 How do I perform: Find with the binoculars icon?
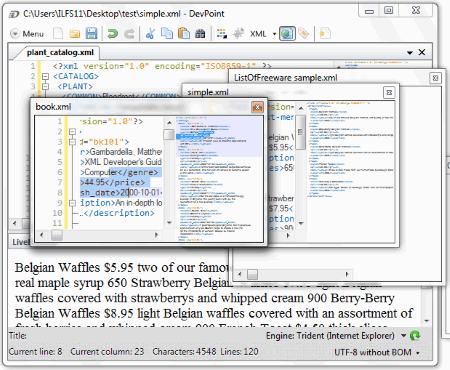pos(200,34)
